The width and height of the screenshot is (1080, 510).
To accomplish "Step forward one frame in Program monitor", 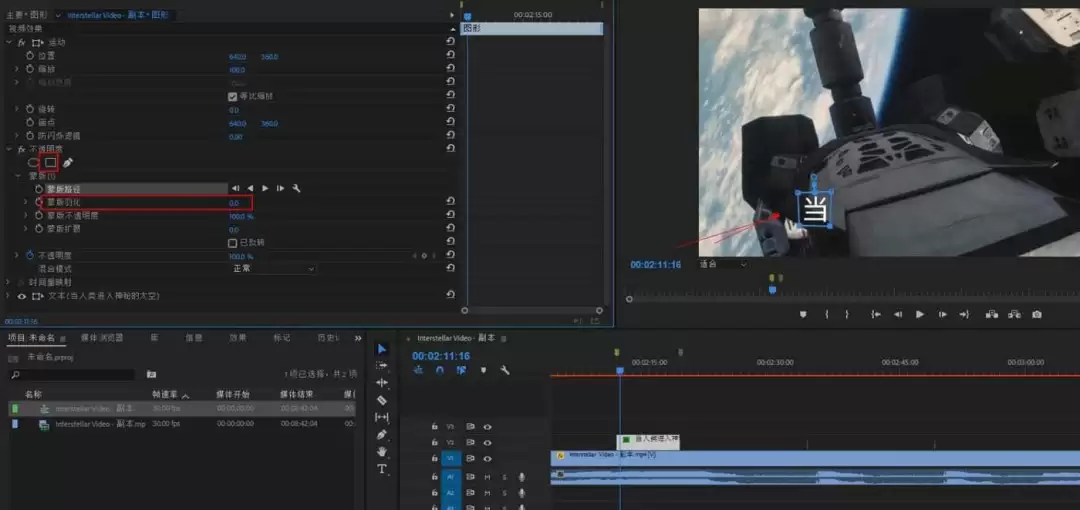I will (x=942, y=314).
